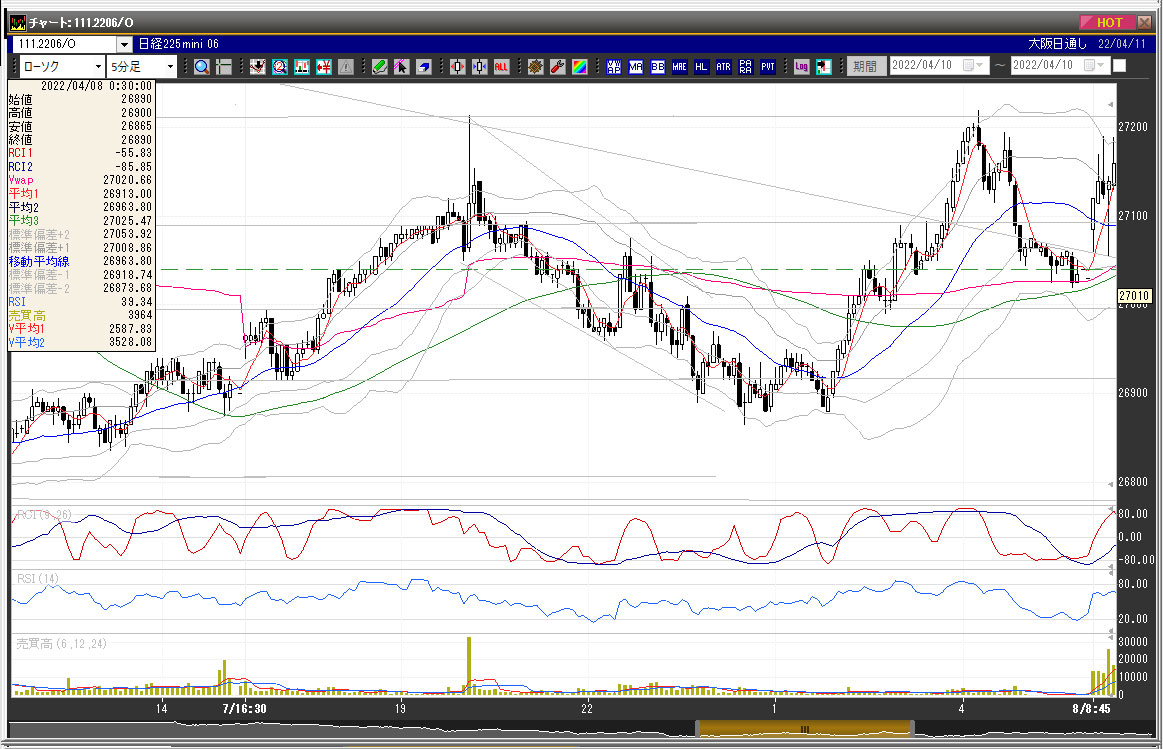This screenshot has height=749, width=1163.
Task: Click the yen sign arrow icon
Action: (324, 67)
